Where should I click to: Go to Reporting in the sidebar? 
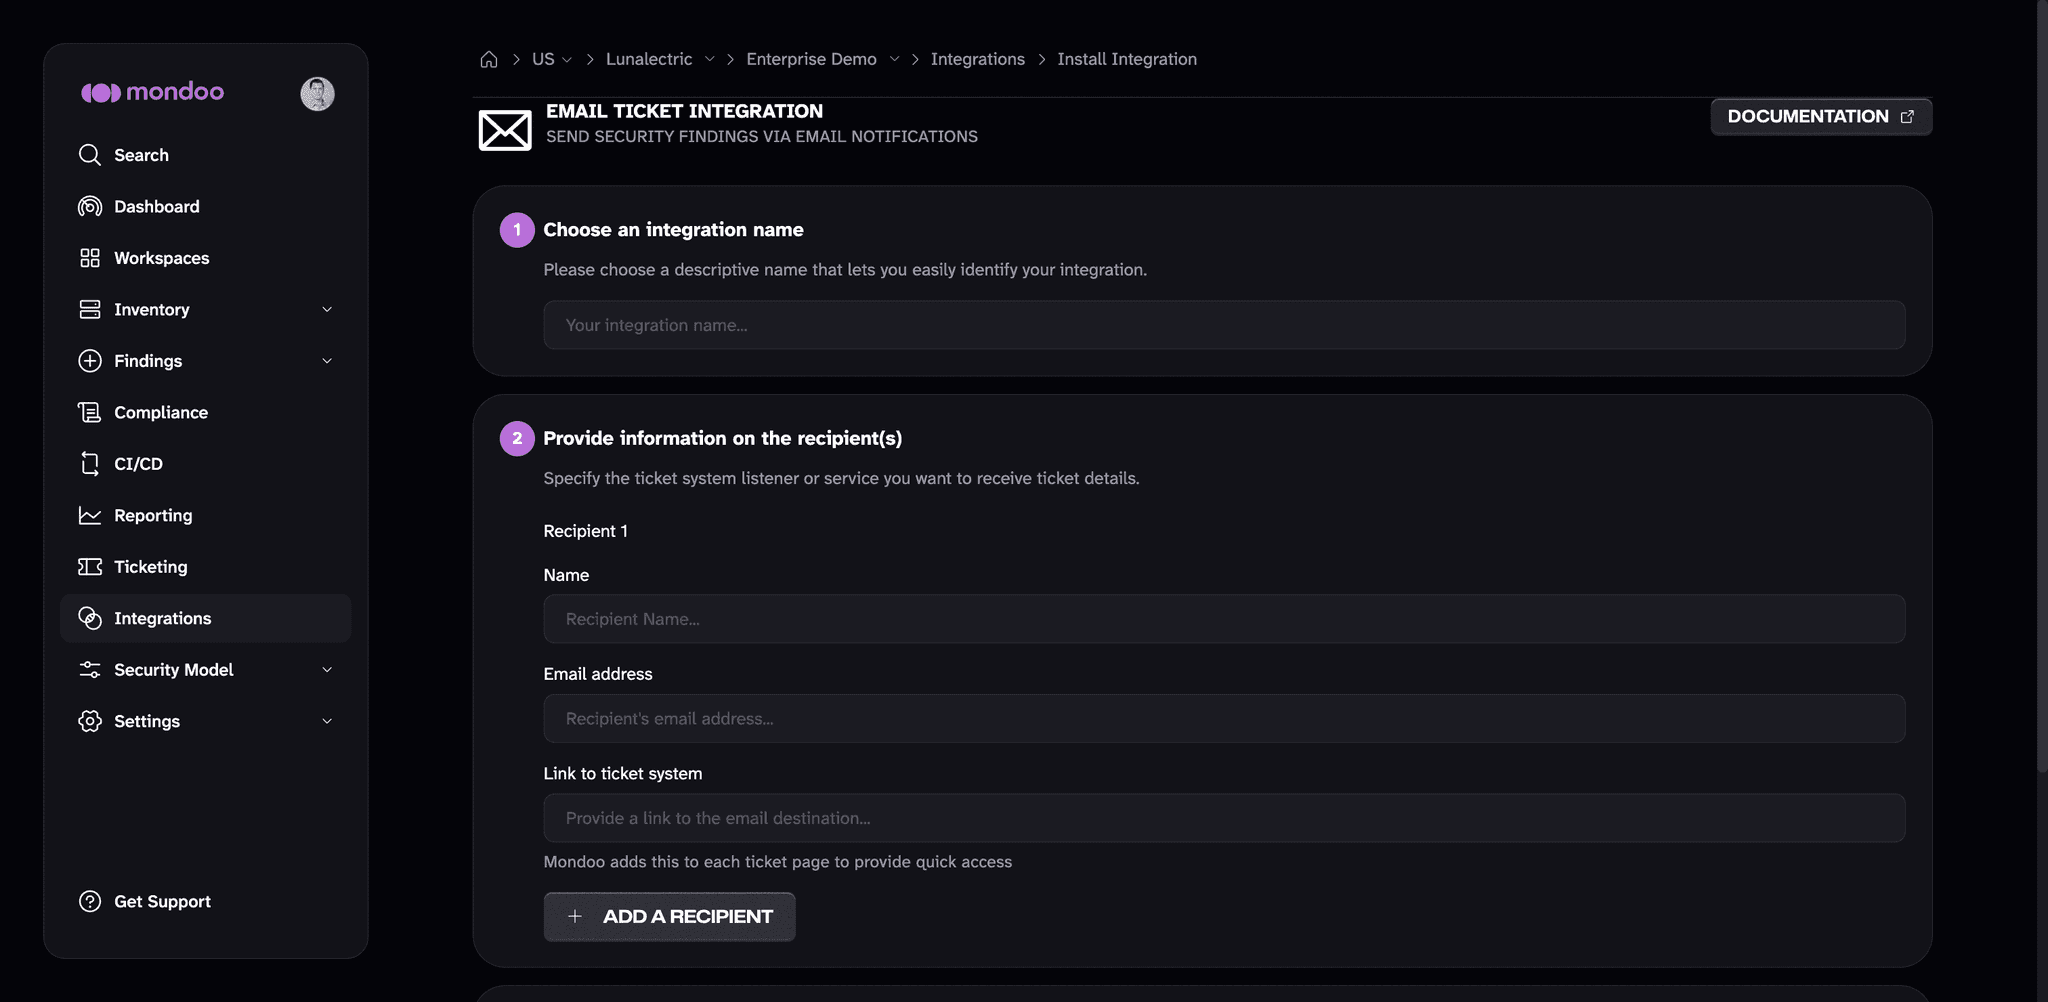pos(205,515)
